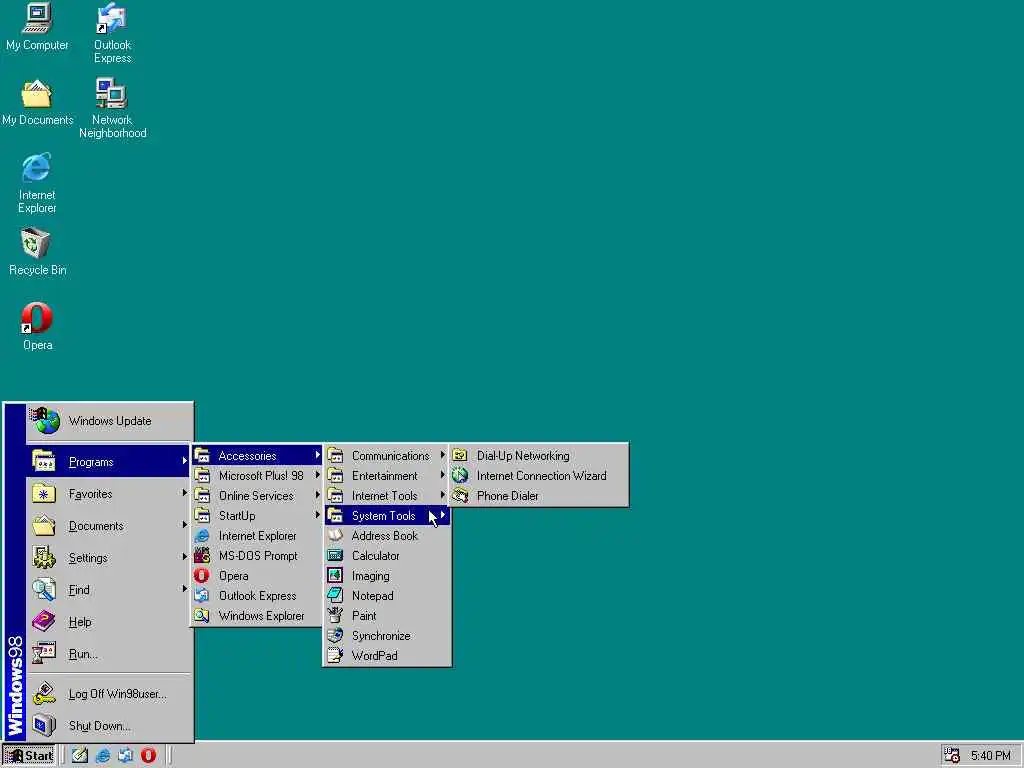The width and height of the screenshot is (1024, 768).
Task: Click the Show Desktop quick launch icon
Action: 80,756
